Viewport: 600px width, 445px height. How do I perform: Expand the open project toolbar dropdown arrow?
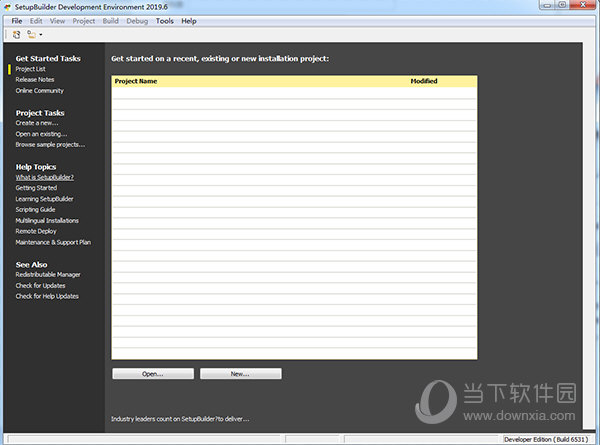click(x=41, y=35)
